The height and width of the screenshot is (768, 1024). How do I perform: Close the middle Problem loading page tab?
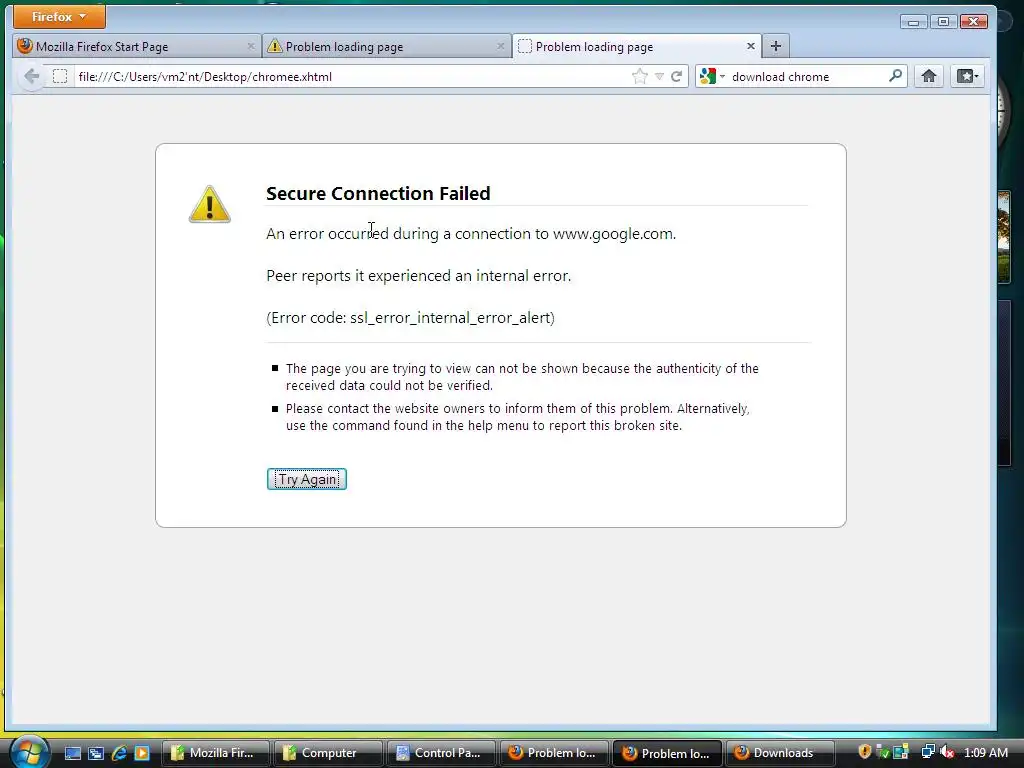(500, 46)
